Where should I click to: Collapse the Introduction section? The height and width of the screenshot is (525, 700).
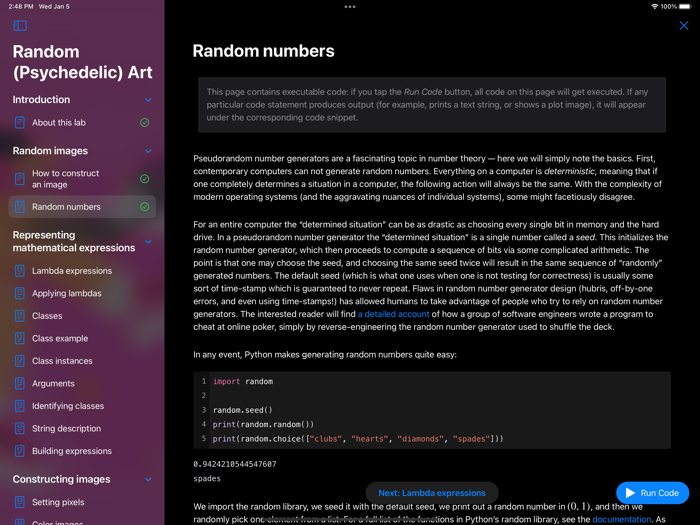[x=148, y=100]
